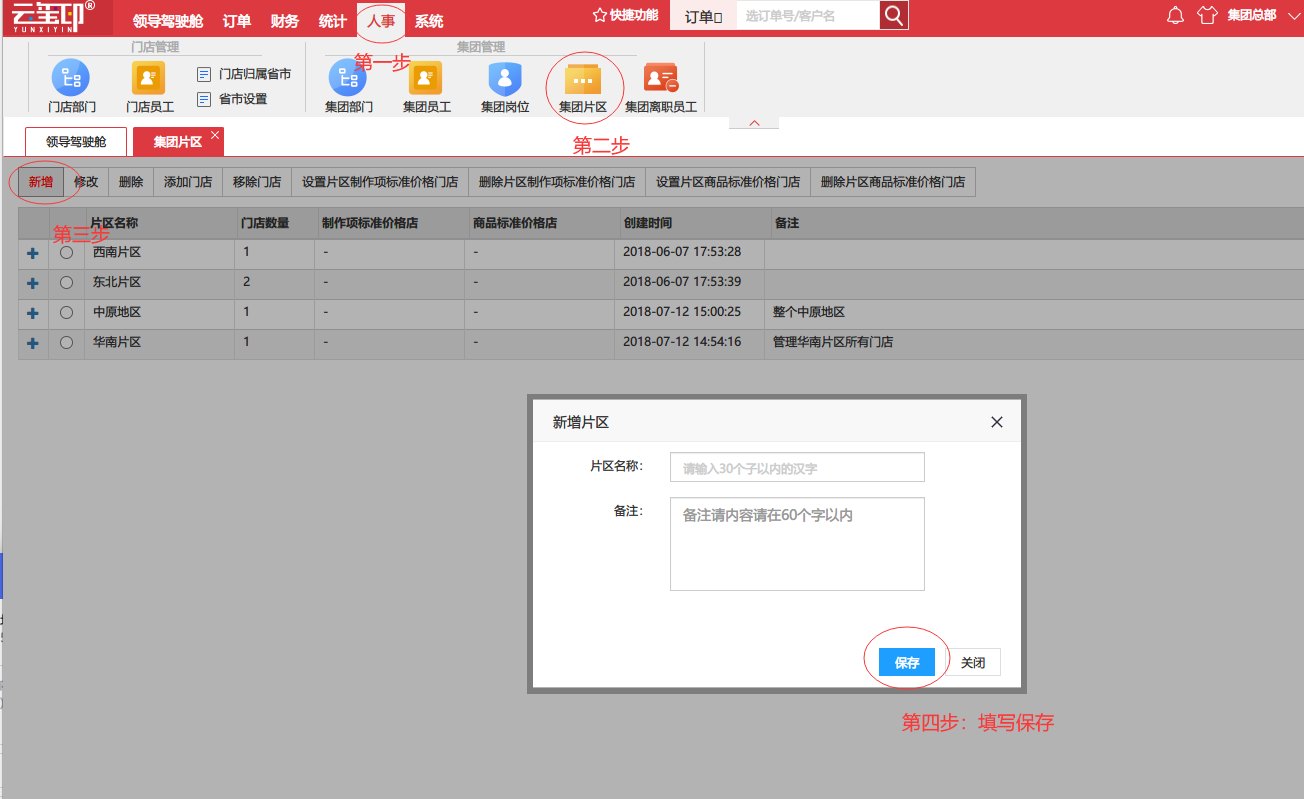Image resolution: width=1304 pixels, height=799 pixels.
Task: Open the 门店部门 icon
Action: click(x=71, y=78)
